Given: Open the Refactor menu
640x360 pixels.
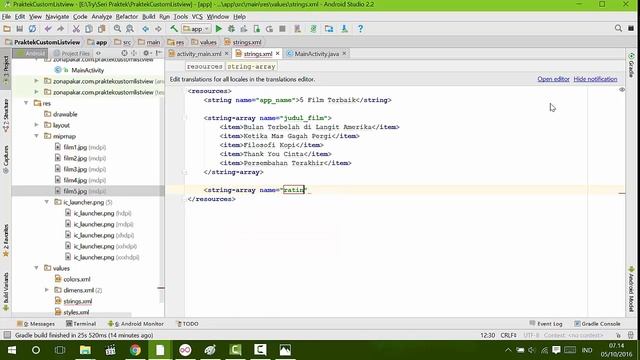Looking at the screenshot, I should tap(127, 17).
